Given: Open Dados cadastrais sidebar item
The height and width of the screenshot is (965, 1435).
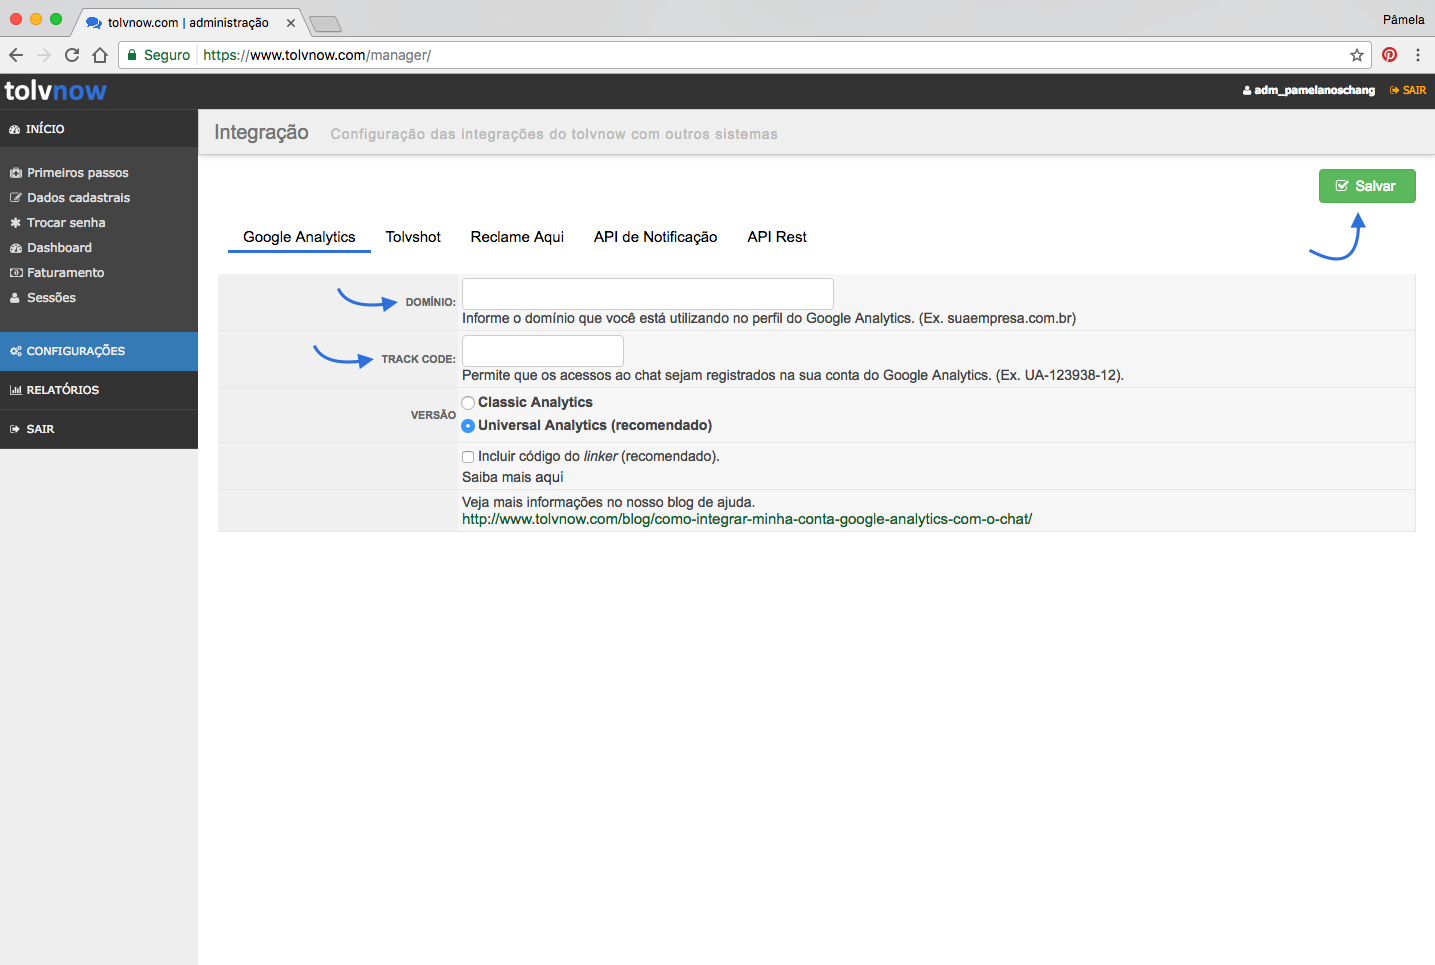Looking at the screenshot, I should coord(70,198).
